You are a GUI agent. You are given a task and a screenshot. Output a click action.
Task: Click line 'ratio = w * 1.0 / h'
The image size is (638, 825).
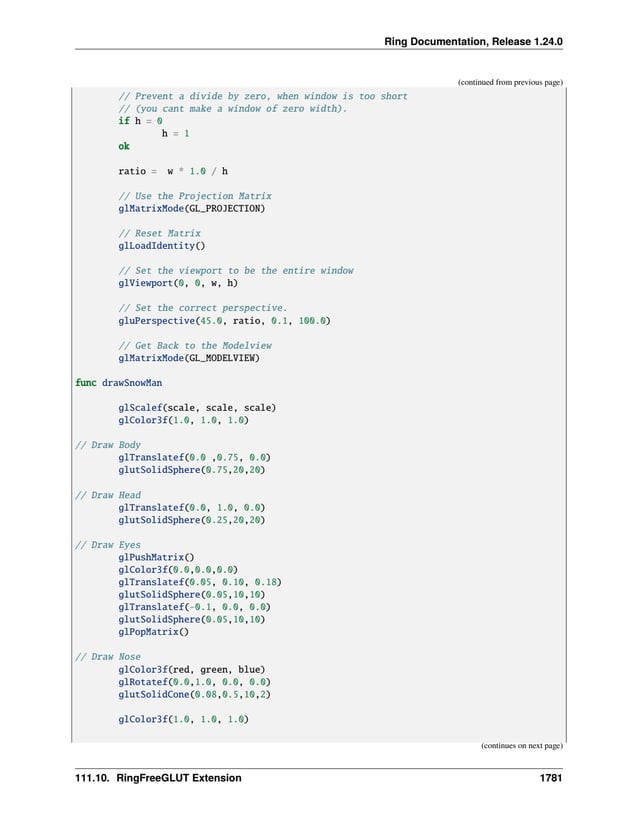[x=173, y=171]
